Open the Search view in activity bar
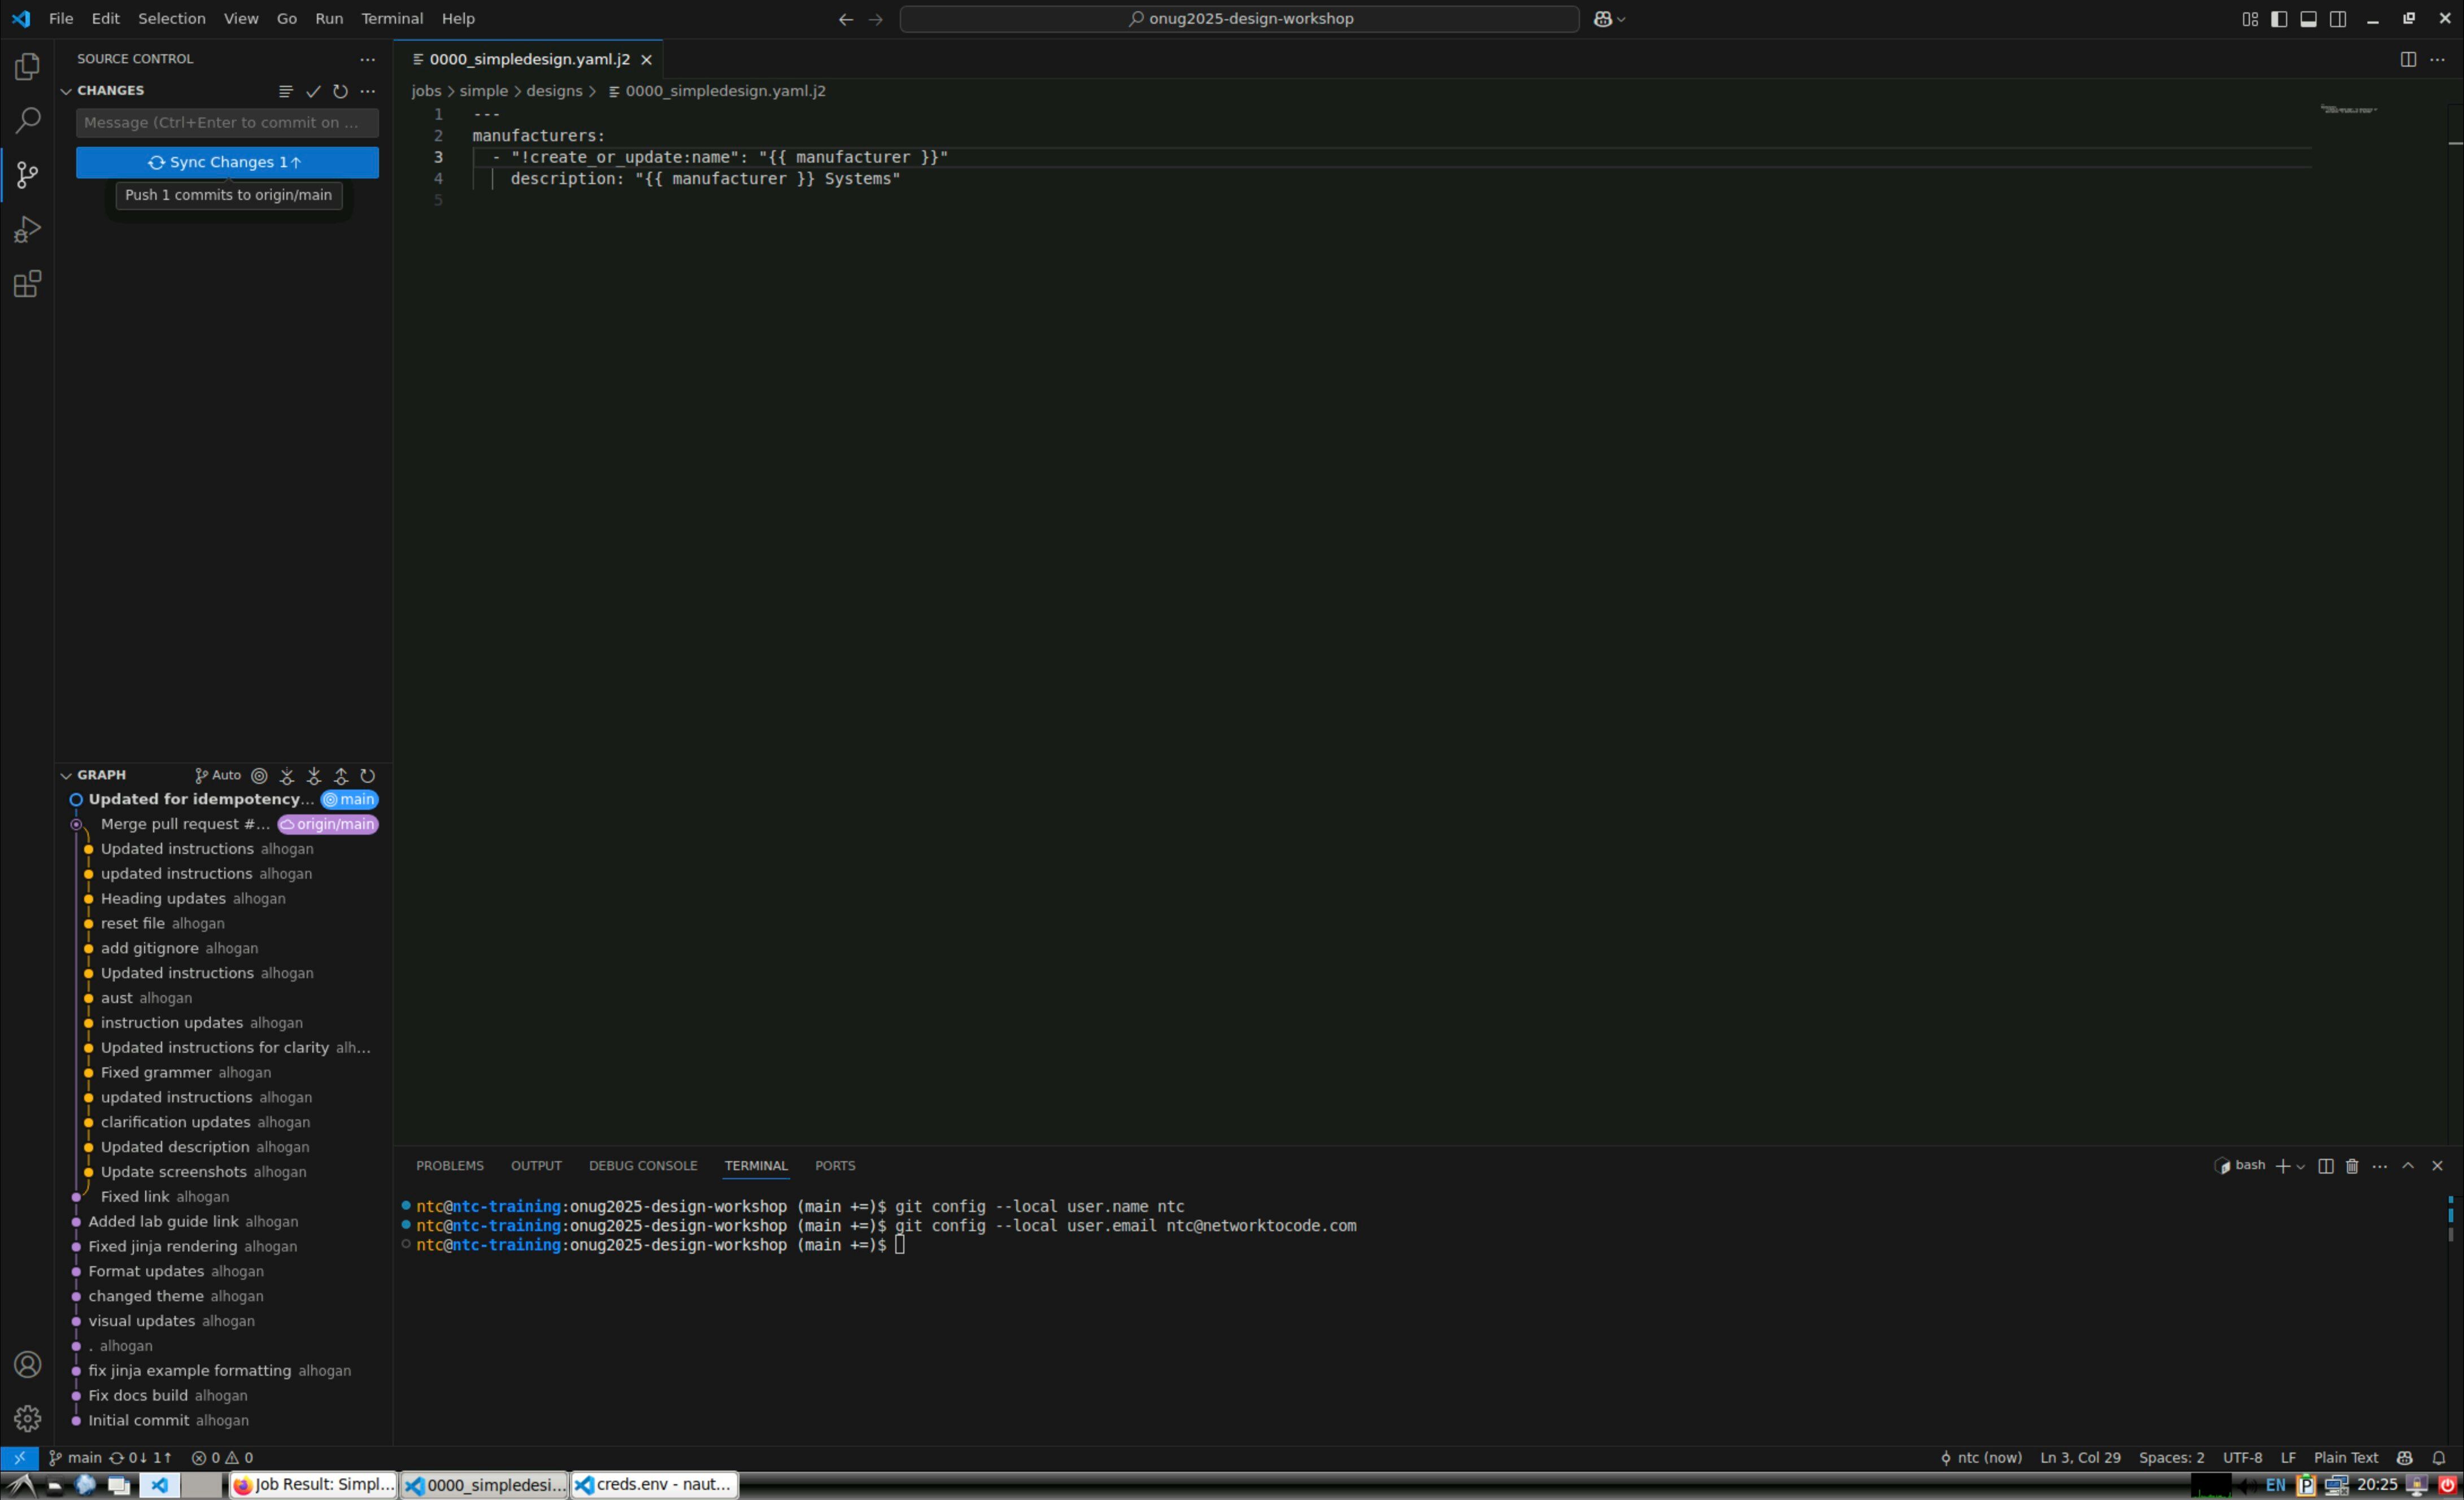Viewport: 2464px width, 1500px height. click(x=27, y=121)
